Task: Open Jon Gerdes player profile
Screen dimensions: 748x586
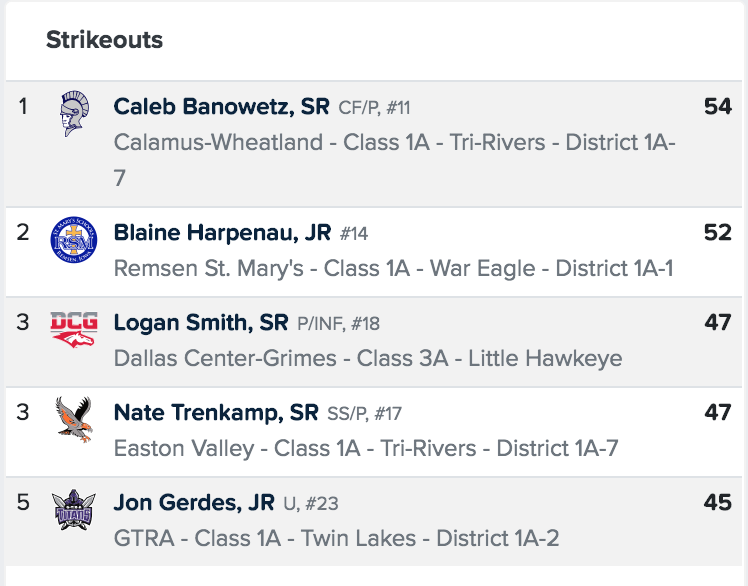Action: pos(194,502)
